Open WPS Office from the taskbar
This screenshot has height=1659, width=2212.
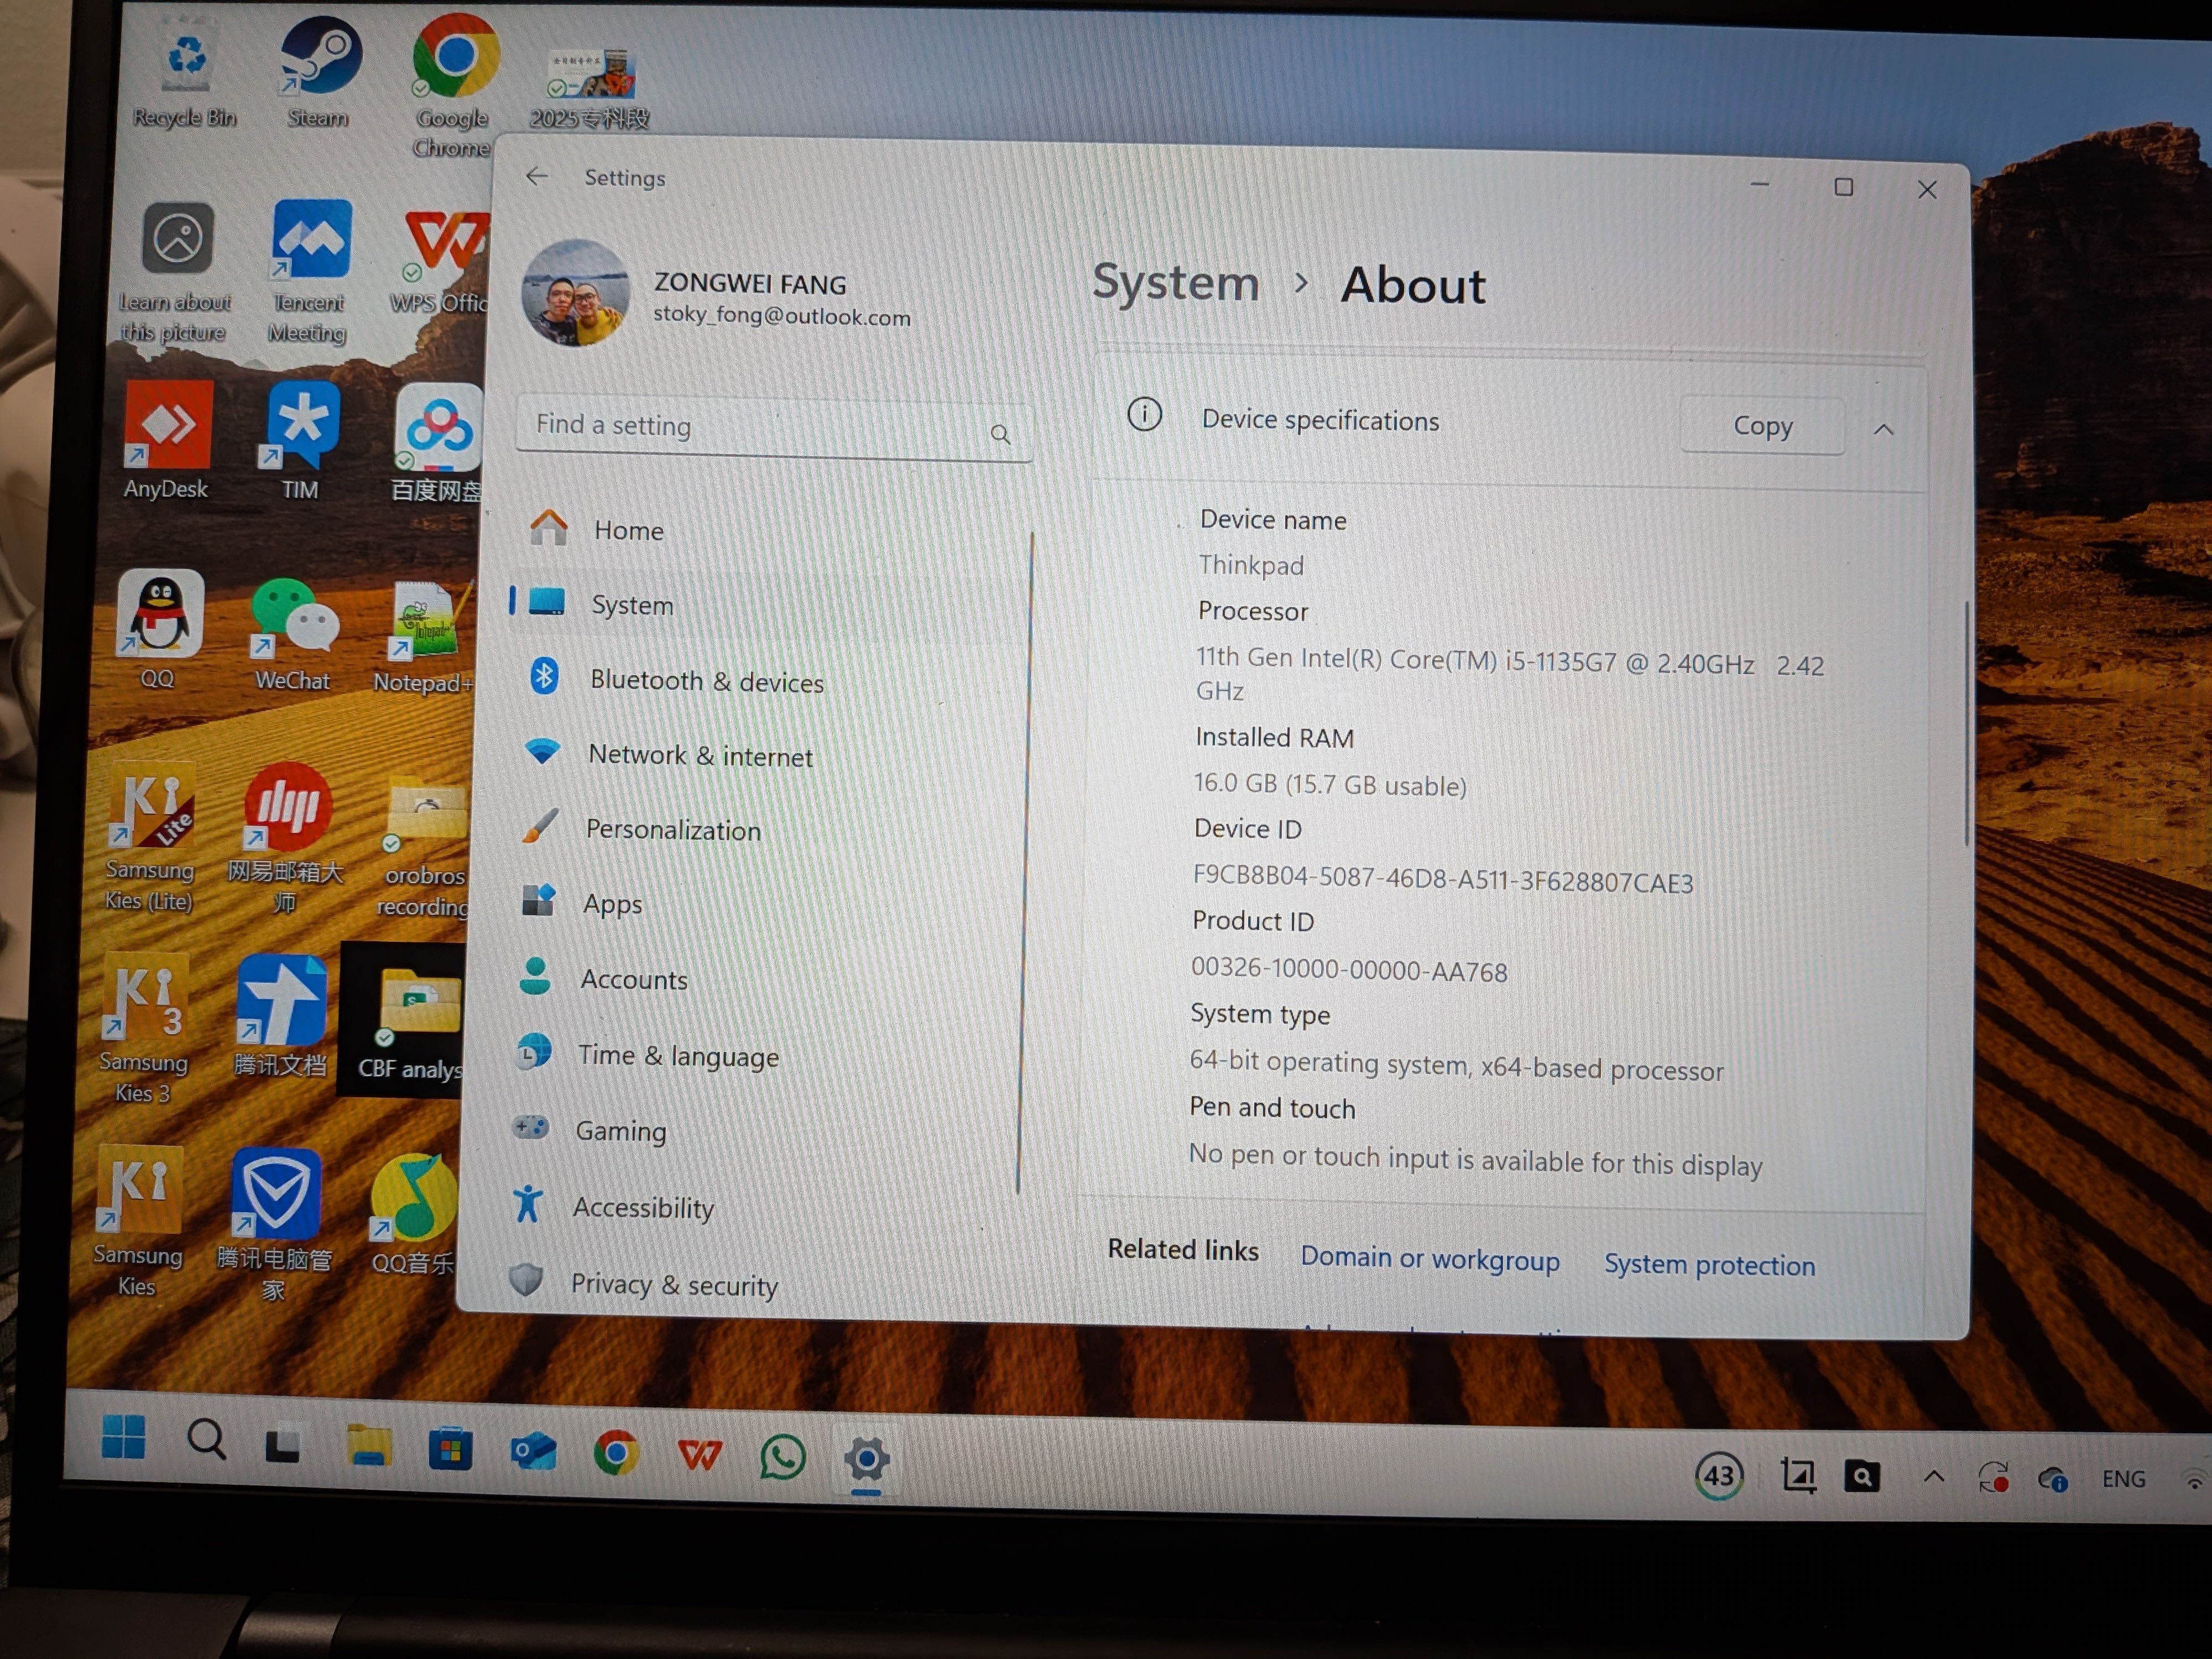pos(700,1456)
